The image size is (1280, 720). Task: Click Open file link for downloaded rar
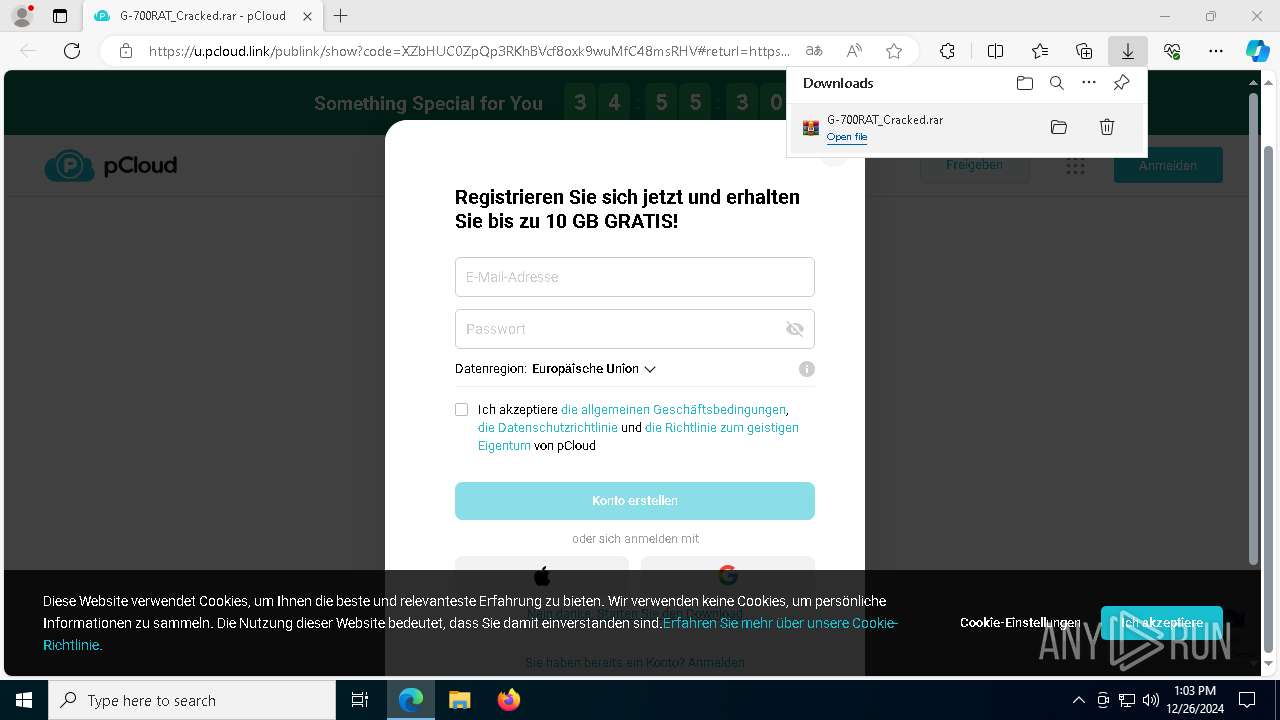point(847,137)
